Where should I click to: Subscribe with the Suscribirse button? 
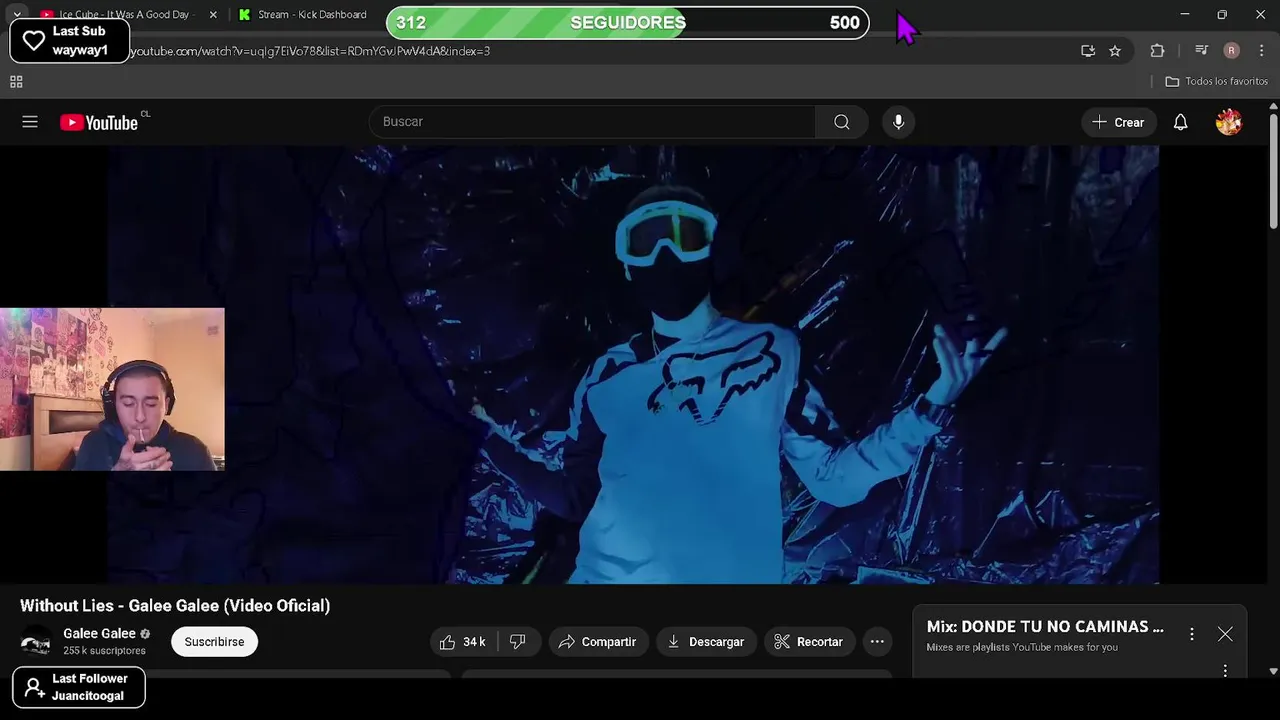point(214,642)
